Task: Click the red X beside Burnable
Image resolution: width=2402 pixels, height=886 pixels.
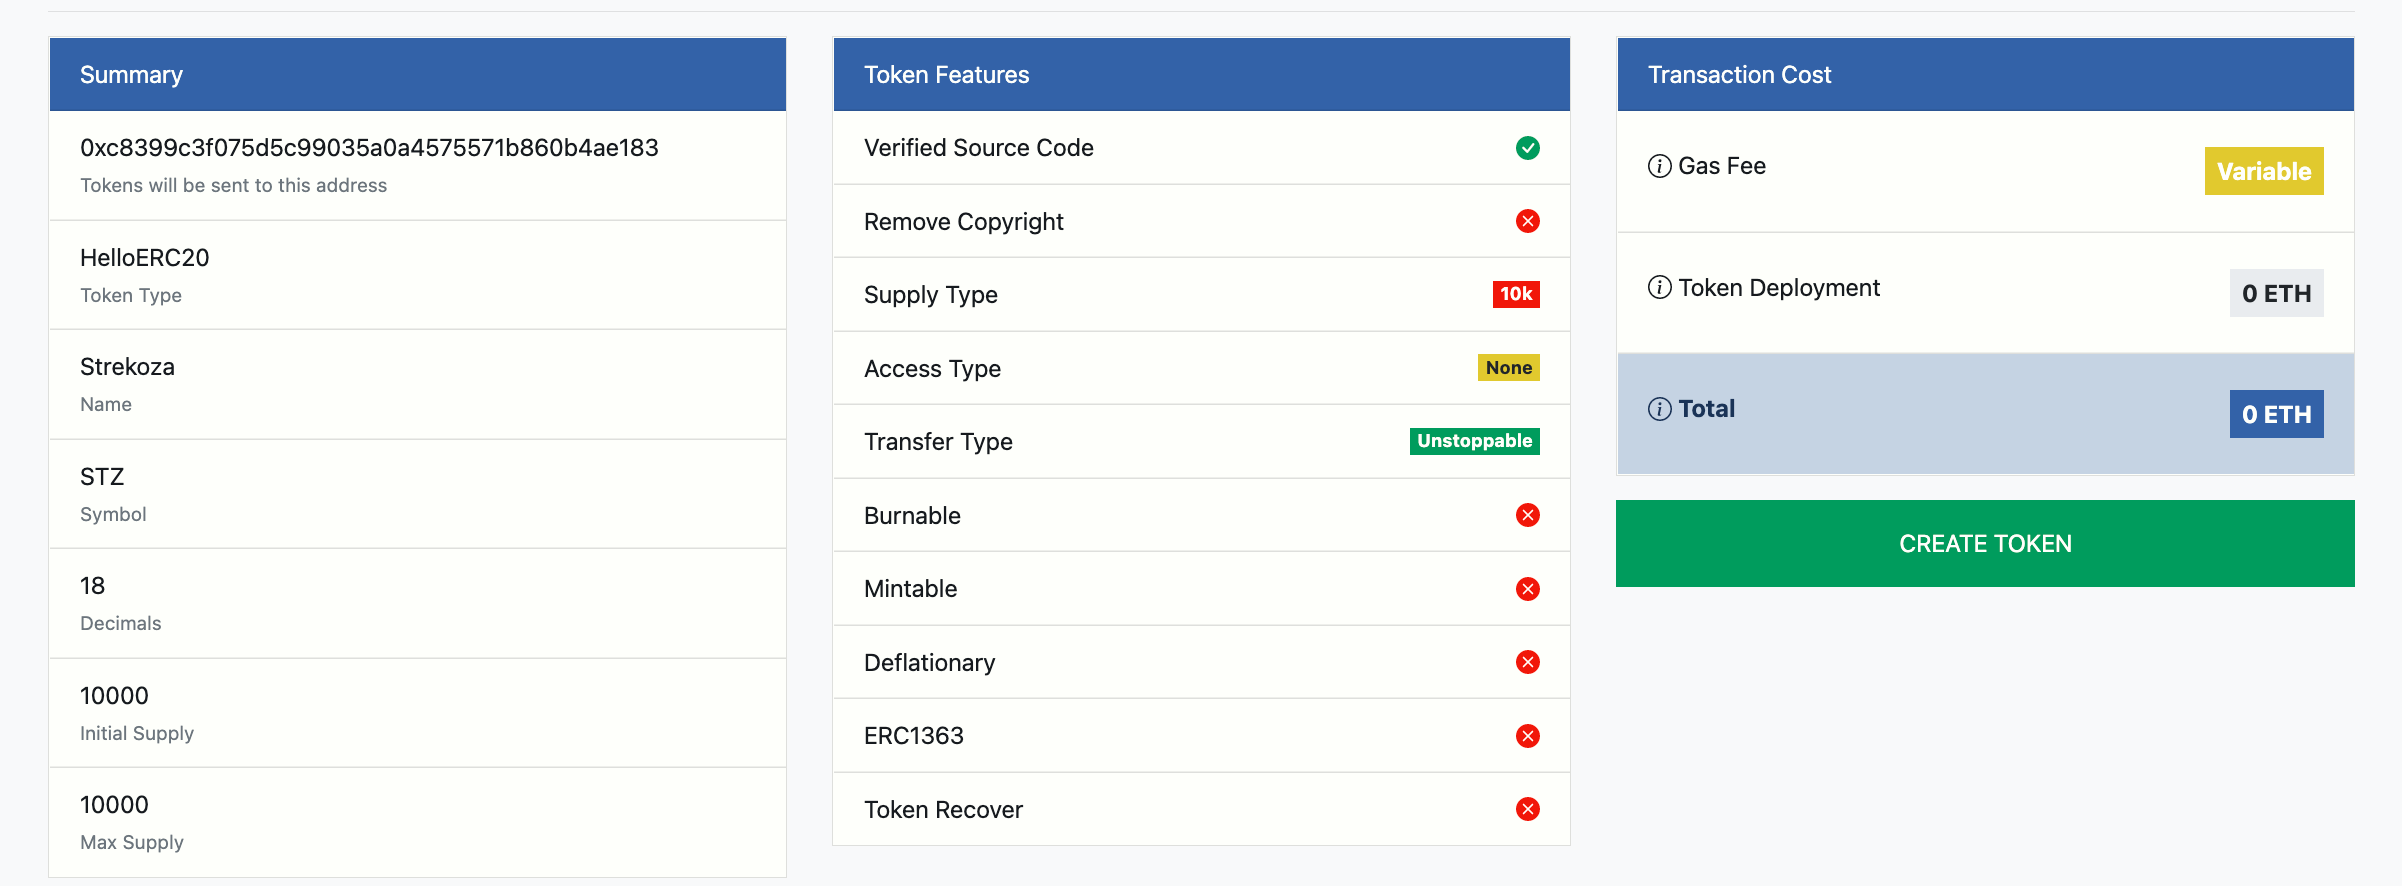Action: click(1527, 515)
